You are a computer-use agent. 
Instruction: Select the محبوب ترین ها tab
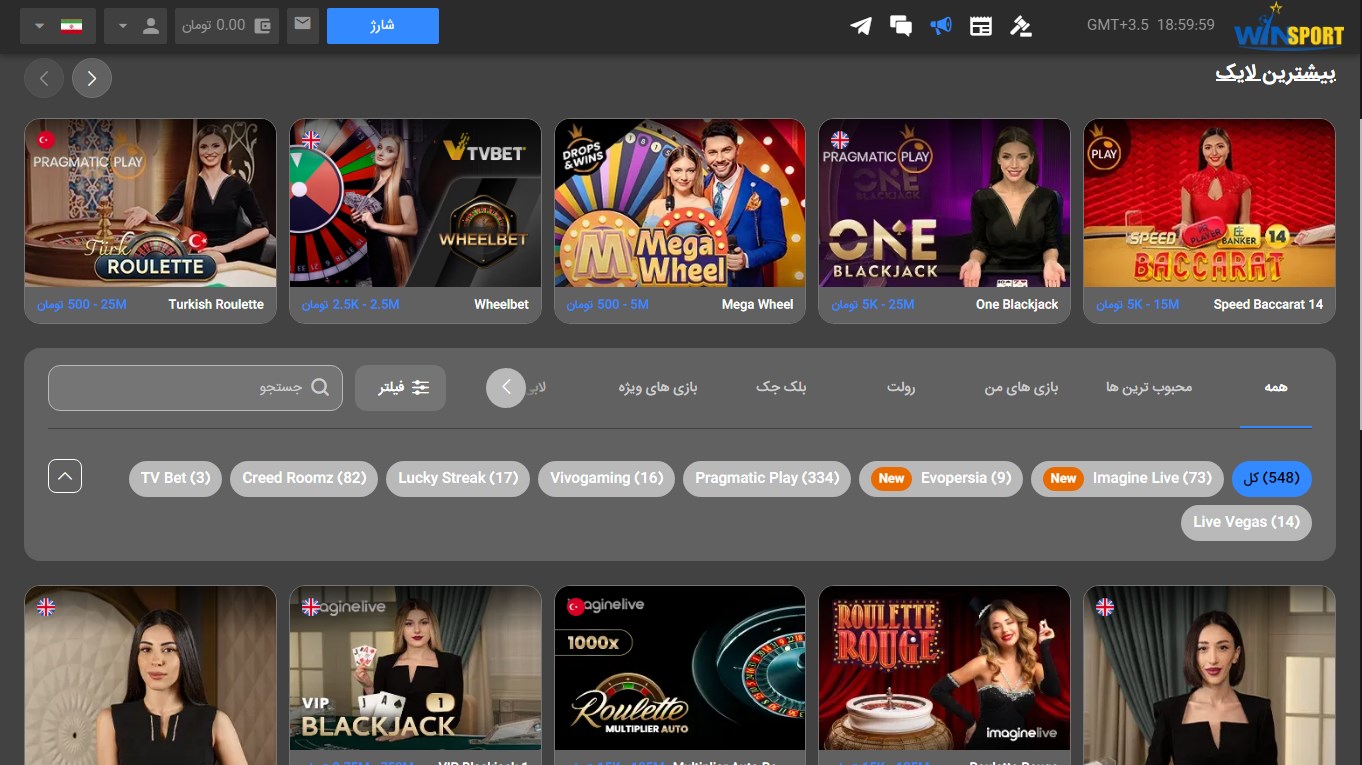tap(1149, 387)
